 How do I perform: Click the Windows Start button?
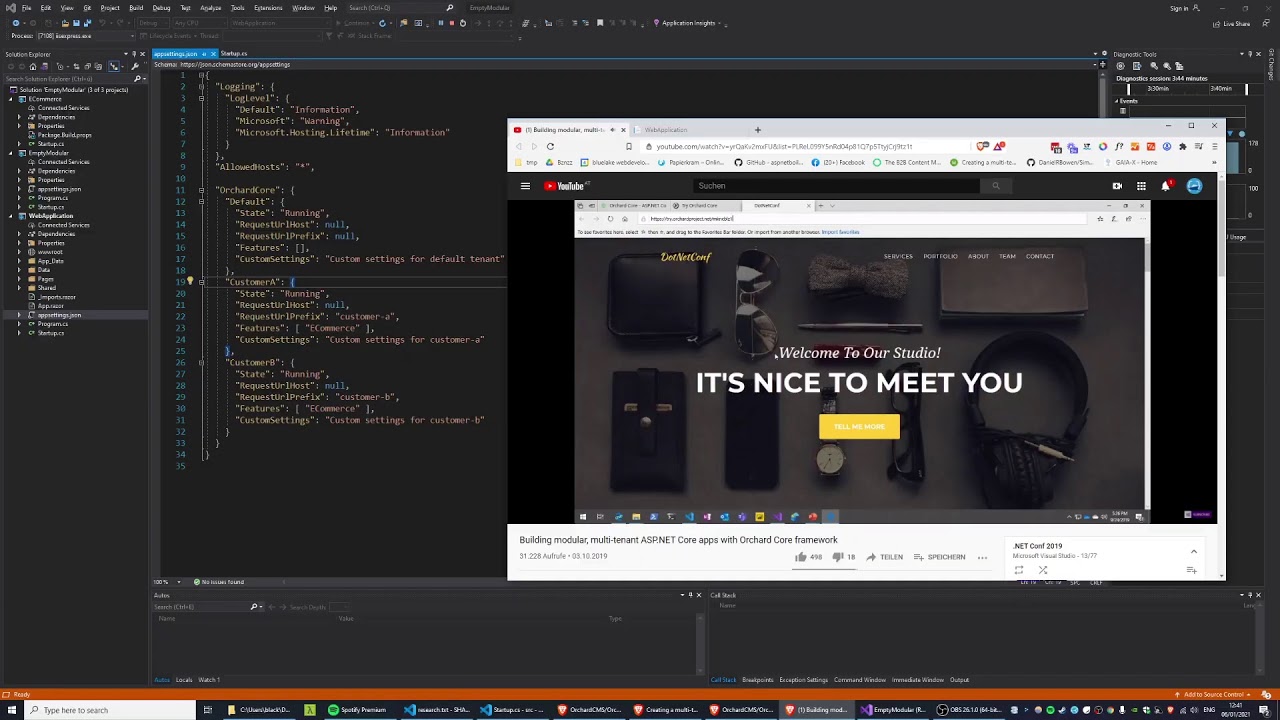point(10,710)
